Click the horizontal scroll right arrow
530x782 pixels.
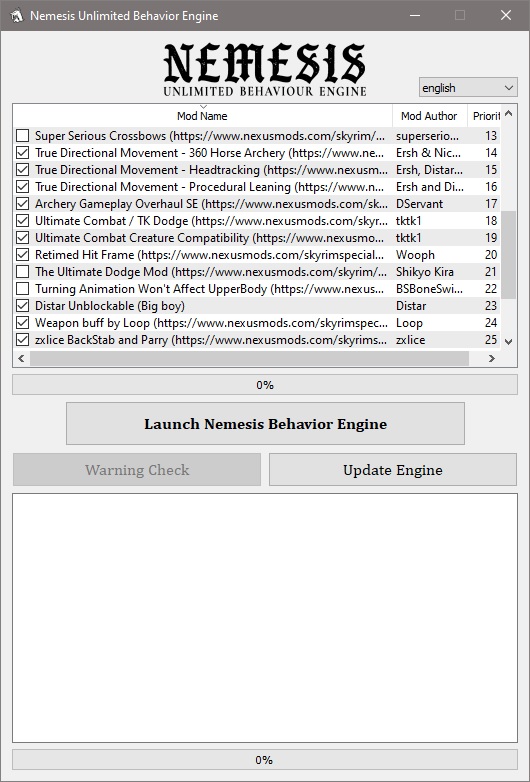point(492,358)
